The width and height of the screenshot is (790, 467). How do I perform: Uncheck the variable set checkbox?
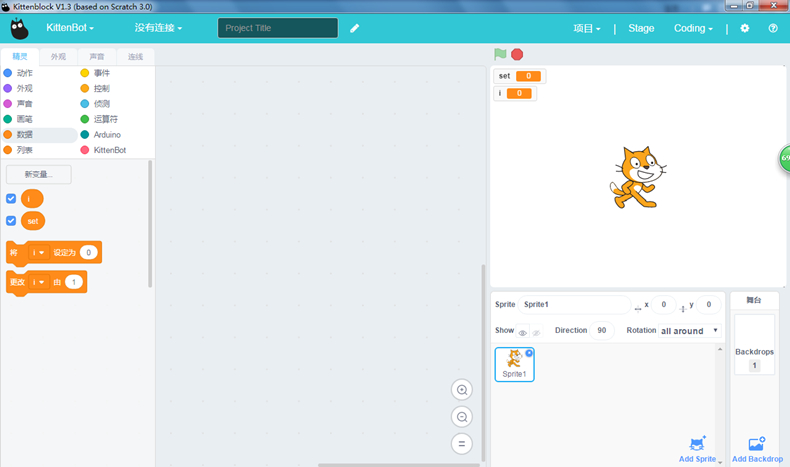(11, 221)
